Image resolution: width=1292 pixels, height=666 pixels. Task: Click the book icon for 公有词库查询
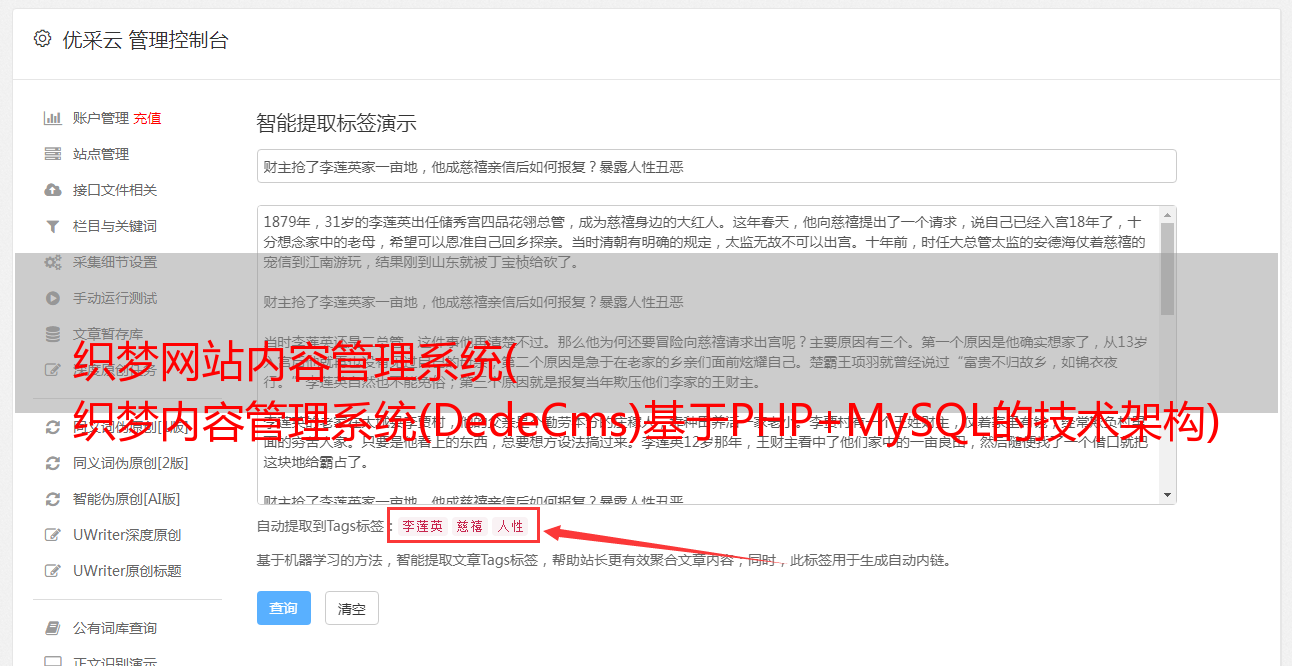pyautogui.click(x=53, y=628)
